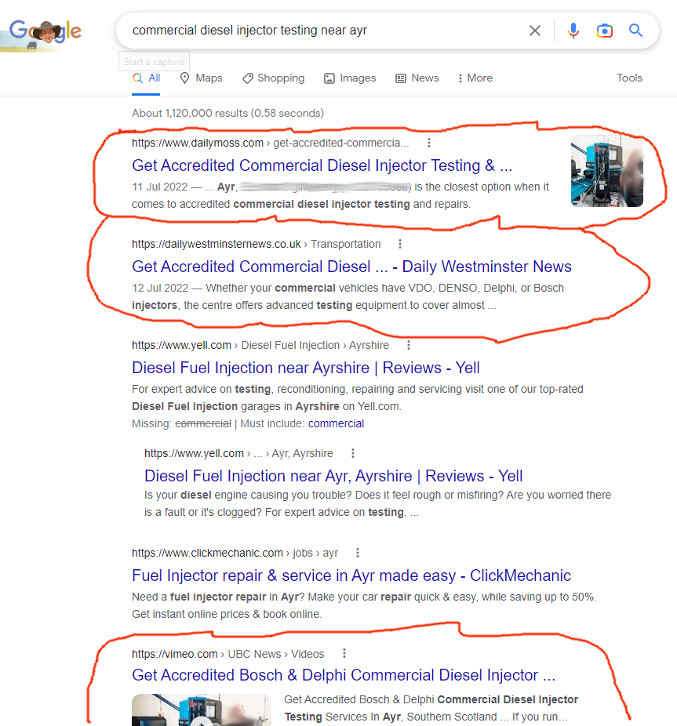Switch to the Maps tab
Viewport: 677px width, 726px height.
(201, 78)
